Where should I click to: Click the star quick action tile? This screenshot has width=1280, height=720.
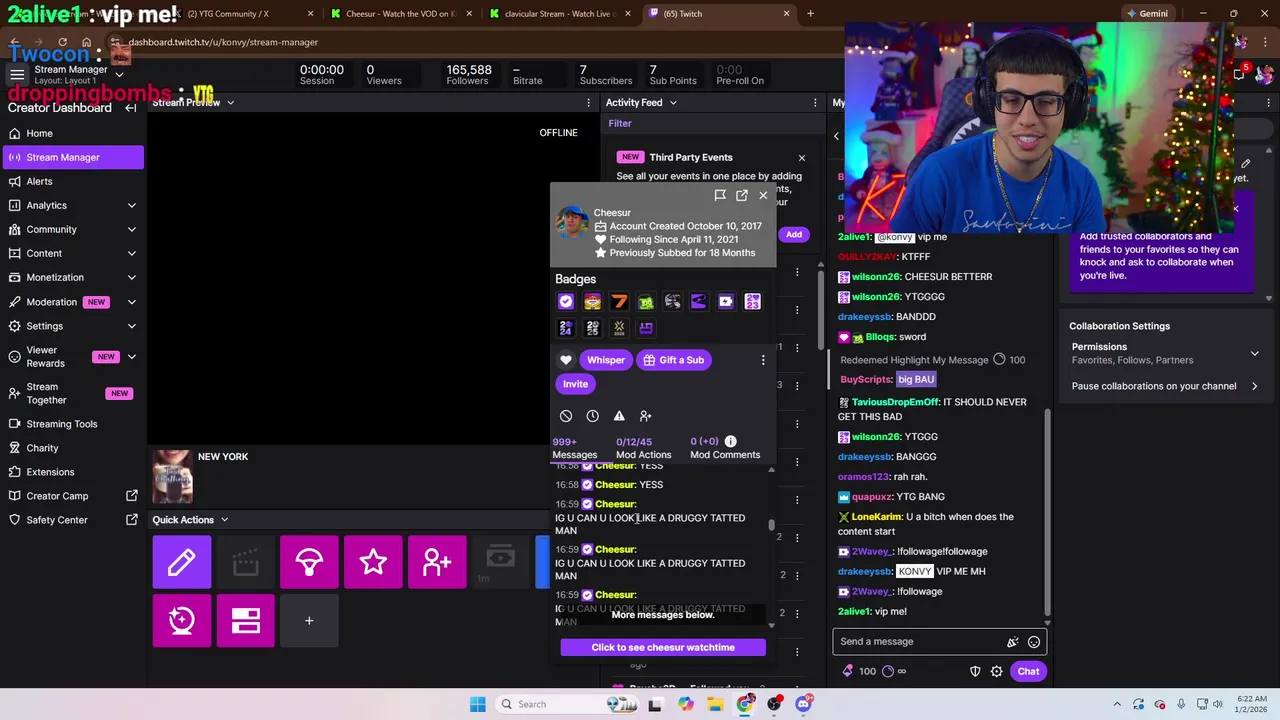click(x=373, y=562)
